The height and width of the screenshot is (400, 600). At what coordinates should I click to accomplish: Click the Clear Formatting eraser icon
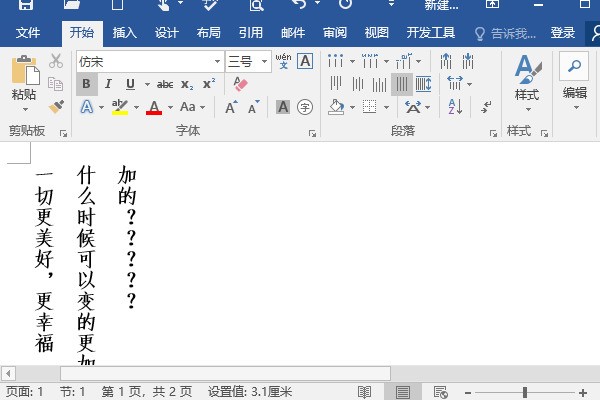coord(239,84)
